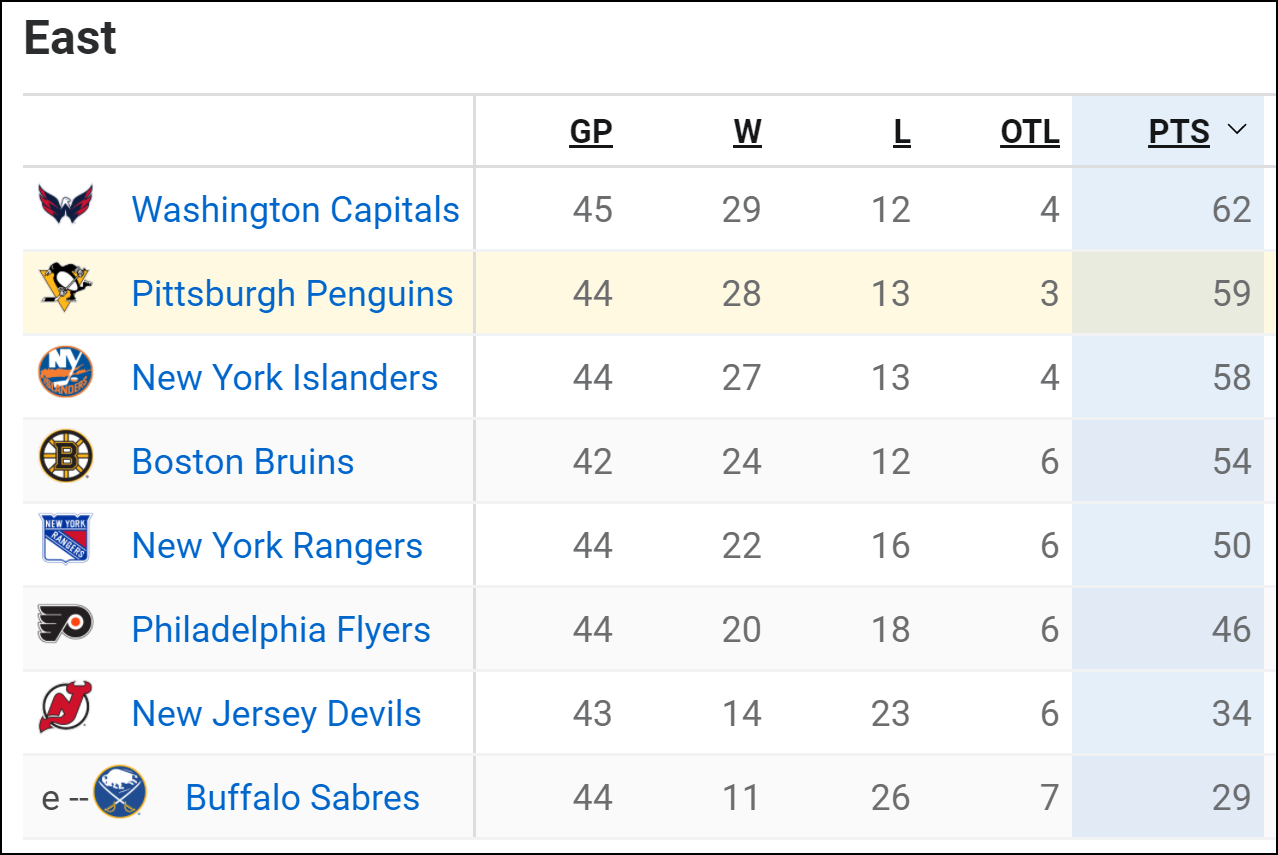Sort the table by L column
The height and width of the screenshot is (855, 1278).
[902, 132]
